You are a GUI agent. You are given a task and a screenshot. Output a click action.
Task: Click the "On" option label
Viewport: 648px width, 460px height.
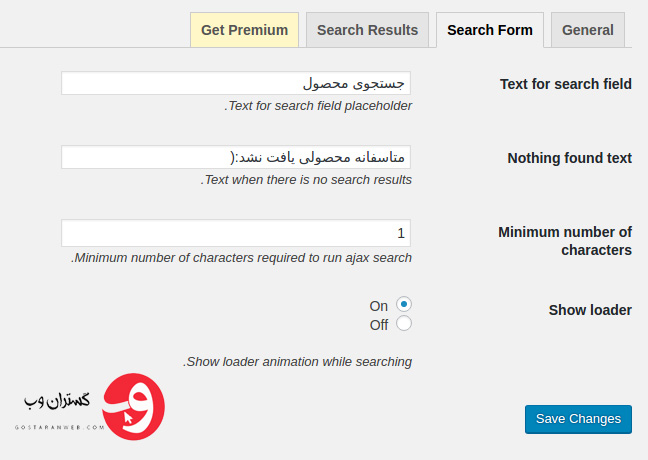click(379, 306)
